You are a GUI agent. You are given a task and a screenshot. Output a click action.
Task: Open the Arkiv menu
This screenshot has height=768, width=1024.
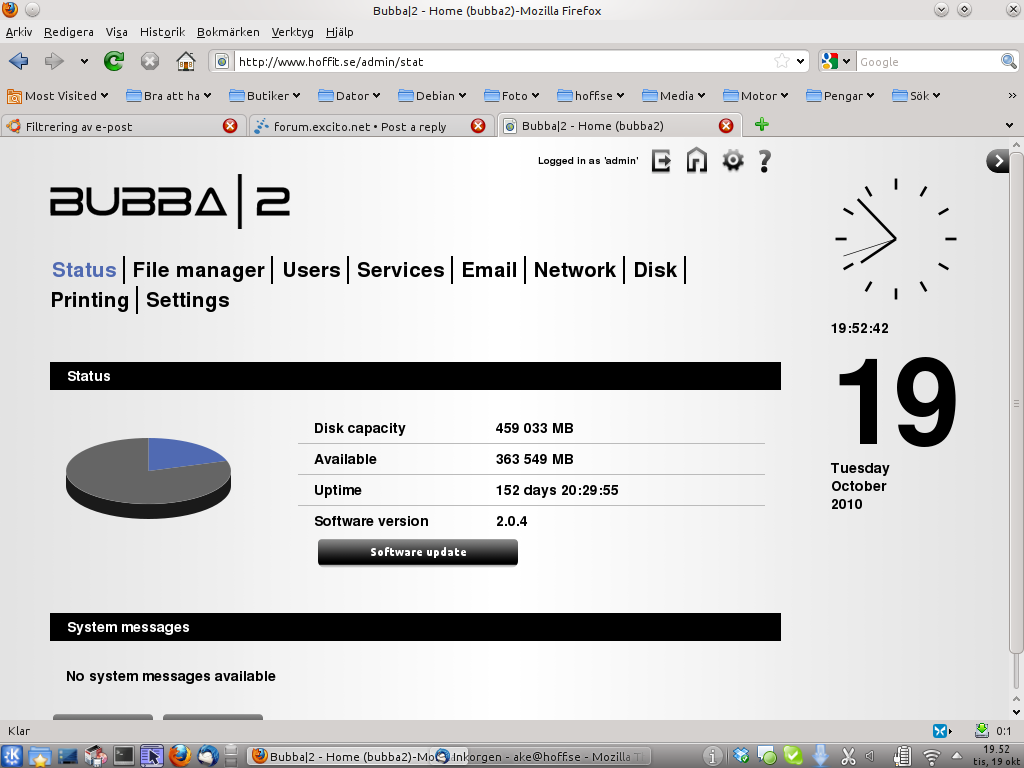tap(19, 32)
